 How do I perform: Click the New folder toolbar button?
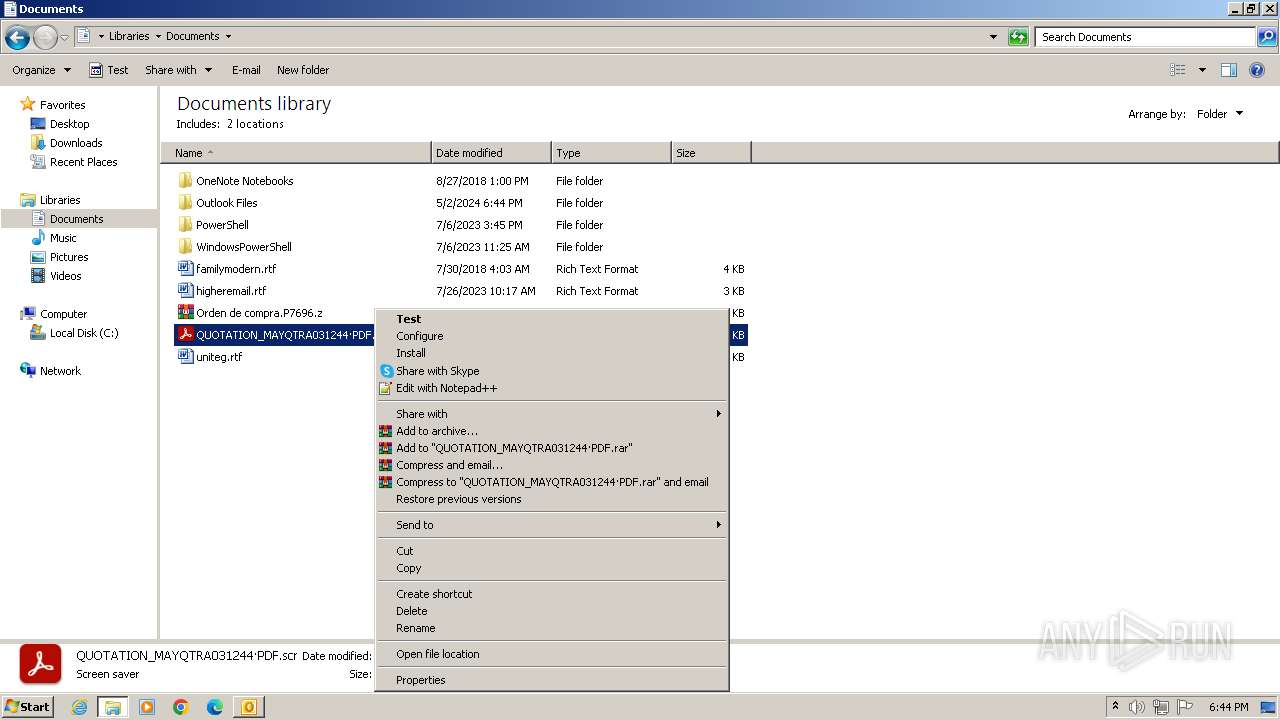point(303,70)
